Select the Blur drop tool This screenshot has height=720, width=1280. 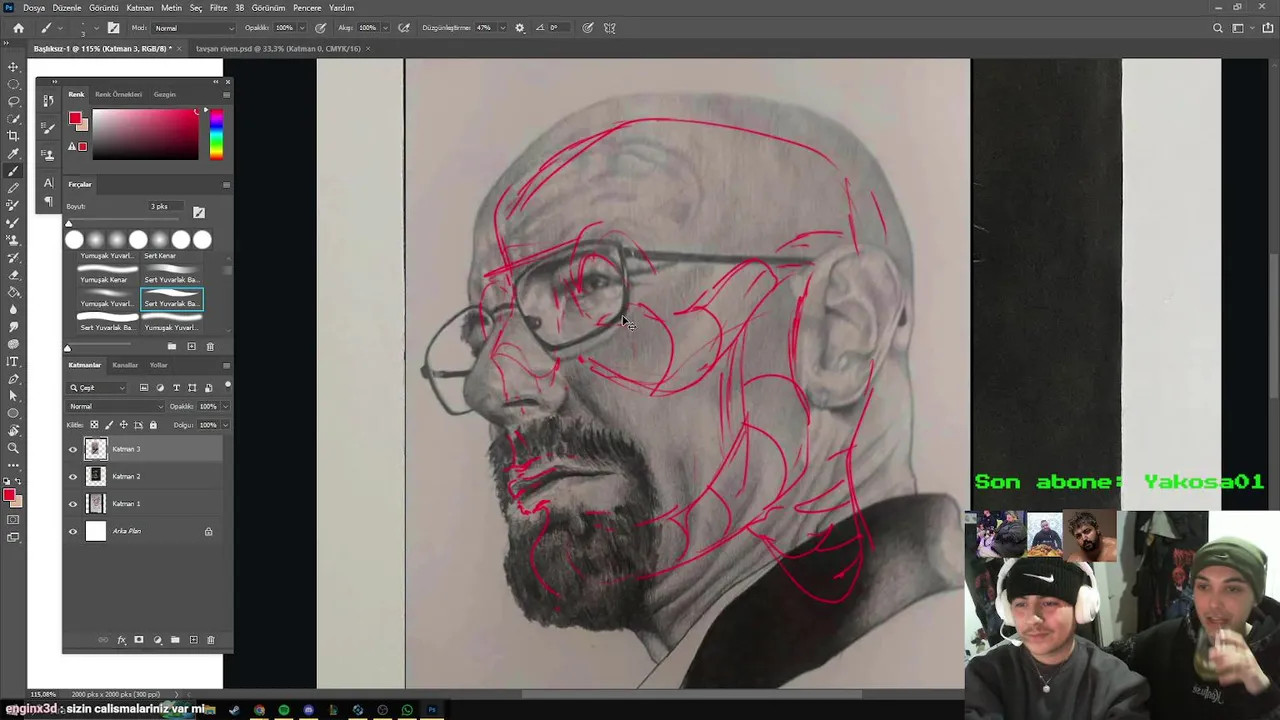13,309
